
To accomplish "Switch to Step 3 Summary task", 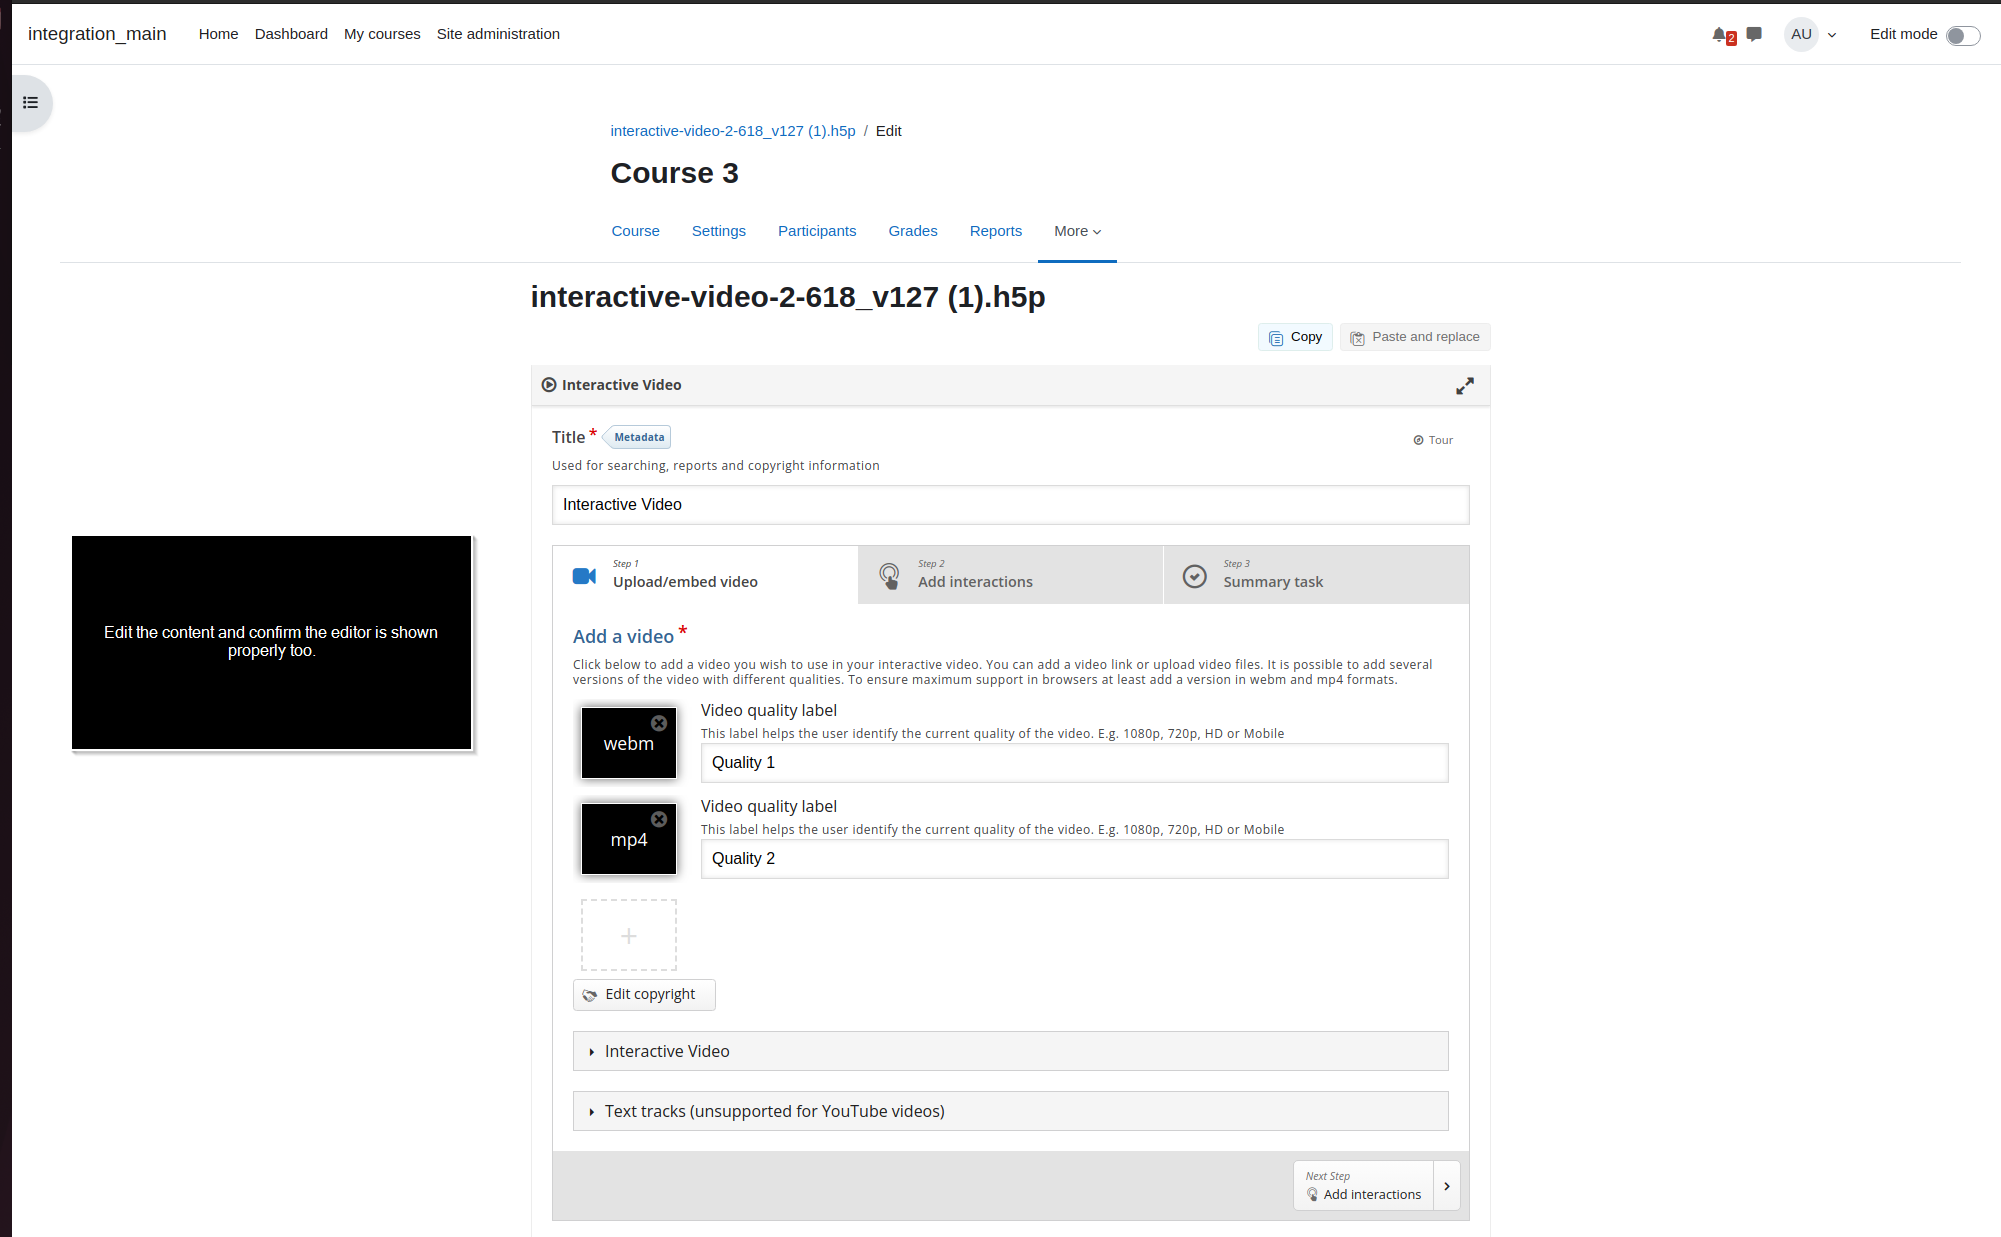I will (1316, 574).
